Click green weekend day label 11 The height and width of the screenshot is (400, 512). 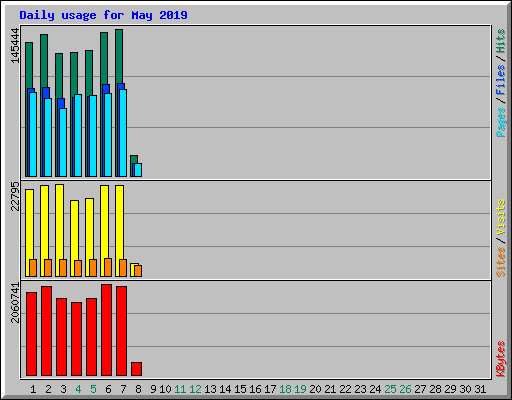(x=180, y=389)
